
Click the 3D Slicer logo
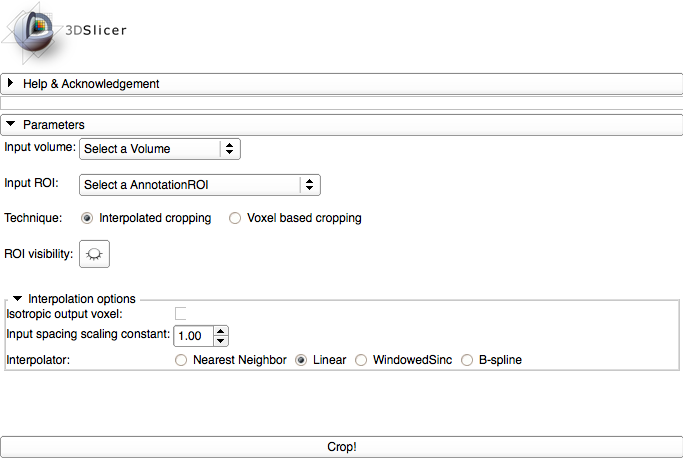click(64, 32)
